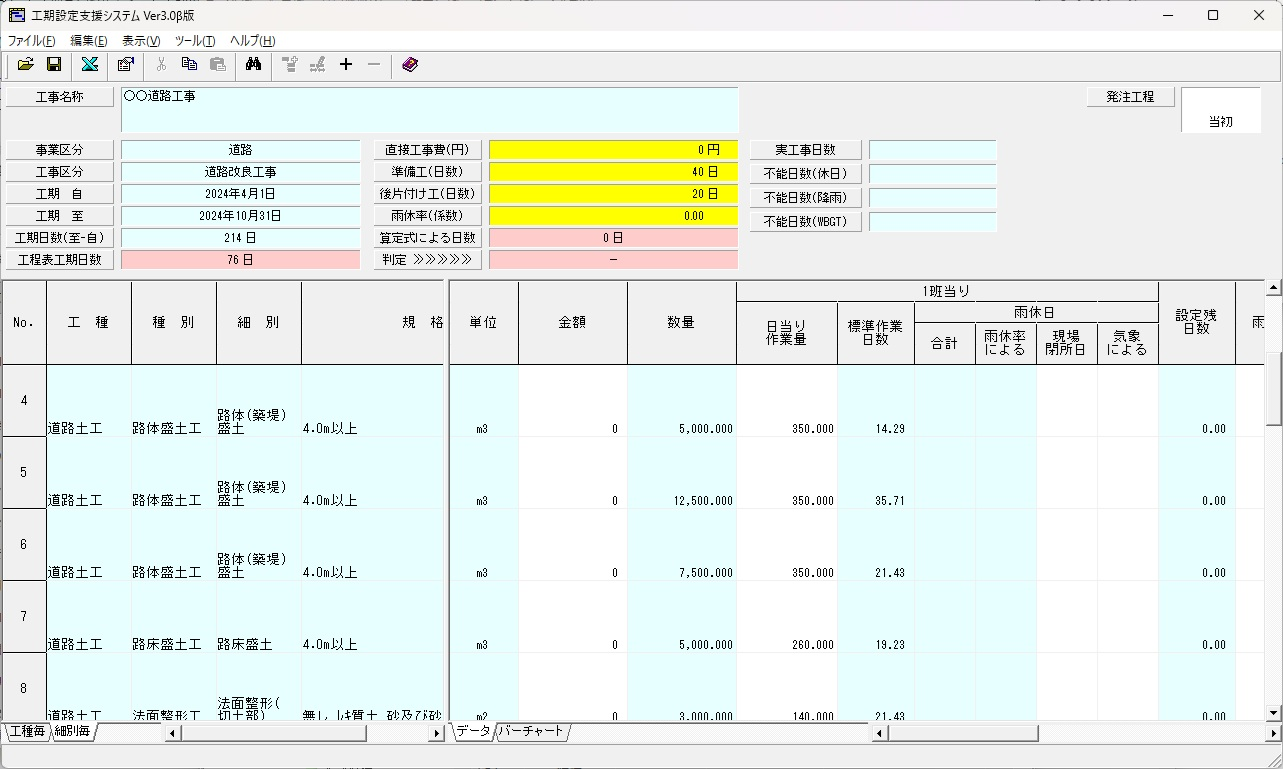Click the 判定 ≫≫≫≫≫ button

428,260
